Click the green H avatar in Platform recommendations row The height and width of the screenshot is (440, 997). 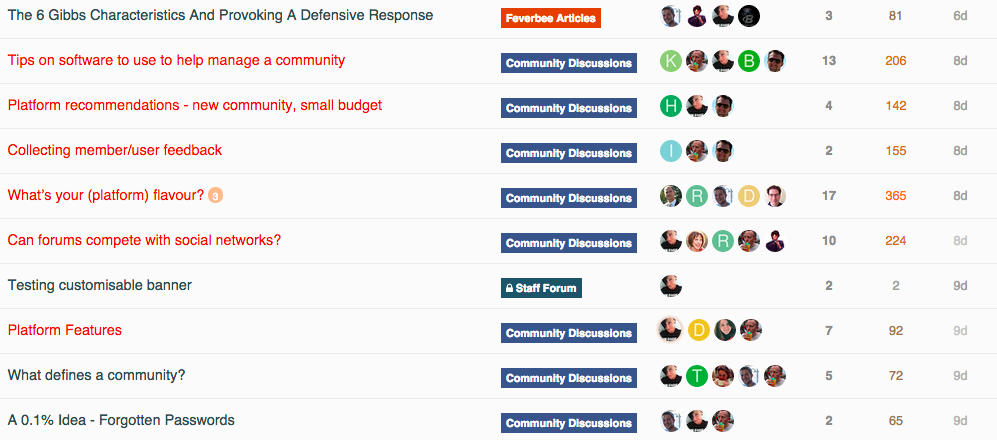[x=671, y=106]
